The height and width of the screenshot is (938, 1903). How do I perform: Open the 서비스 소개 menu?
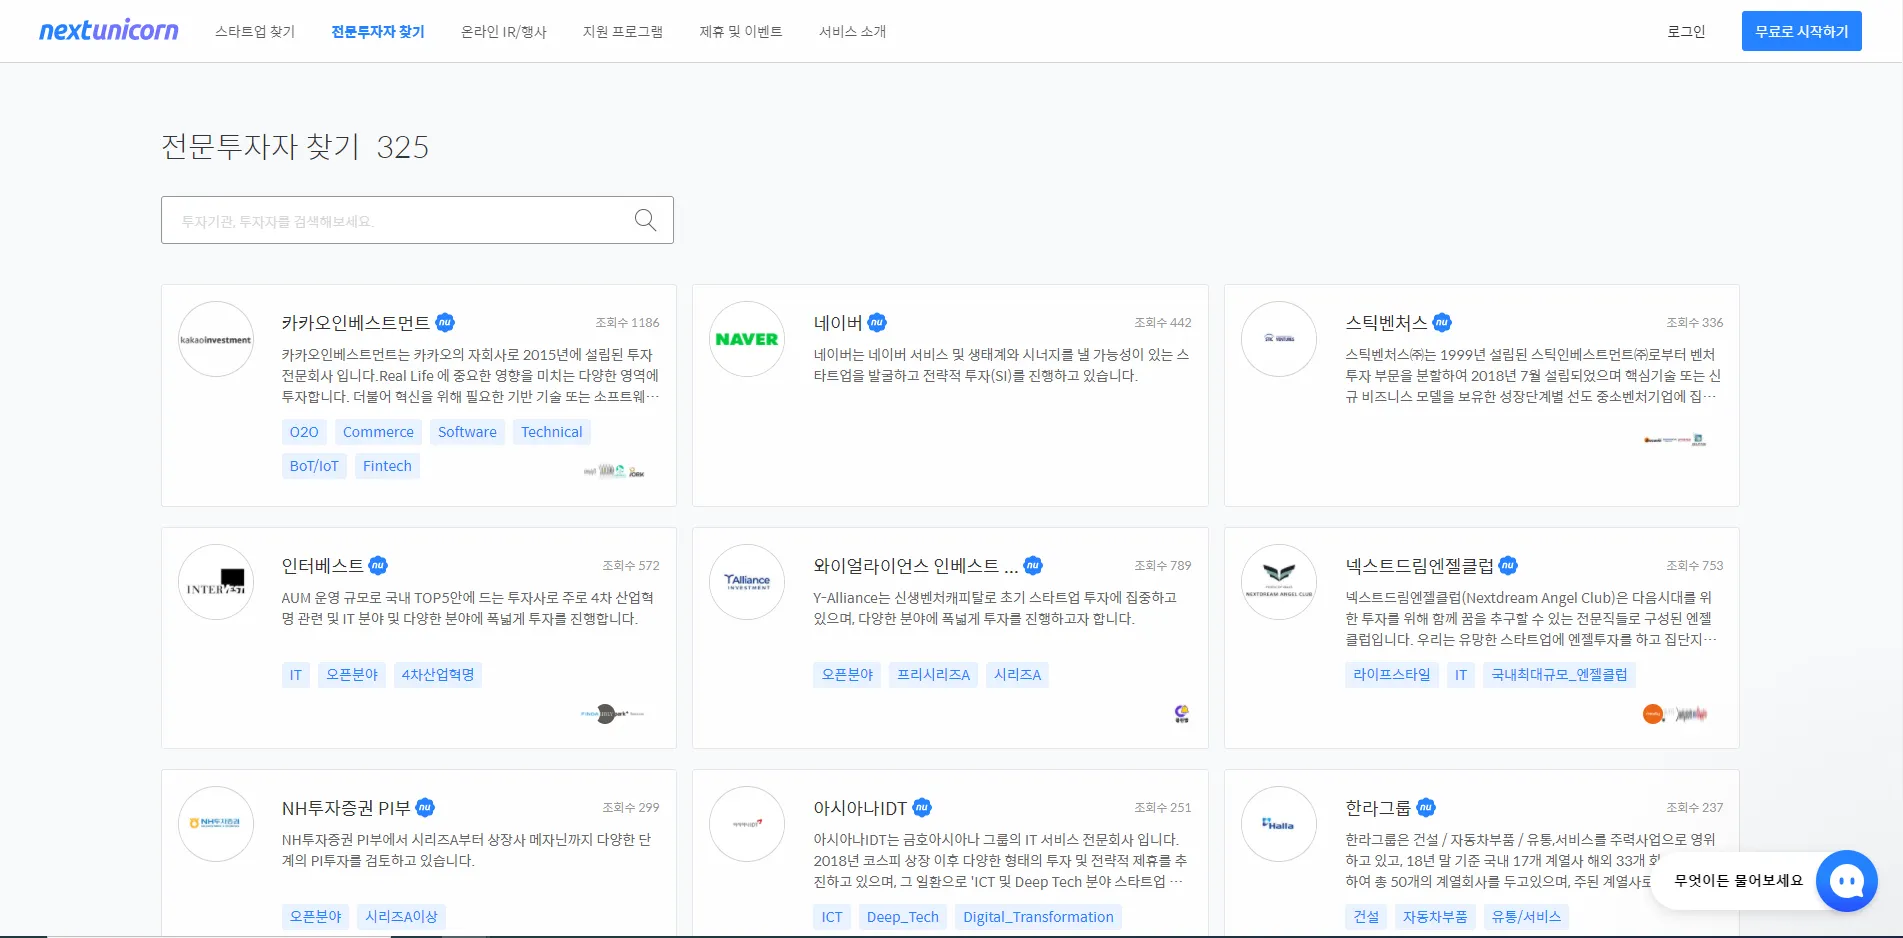[853, 32]
